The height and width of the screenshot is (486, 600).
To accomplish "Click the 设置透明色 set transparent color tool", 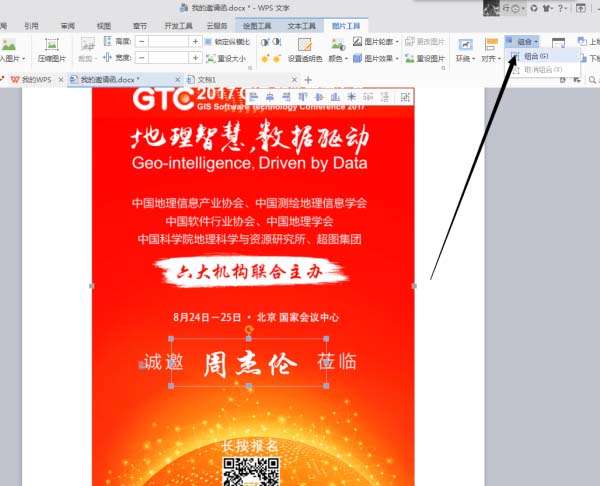I will [305, 50].
